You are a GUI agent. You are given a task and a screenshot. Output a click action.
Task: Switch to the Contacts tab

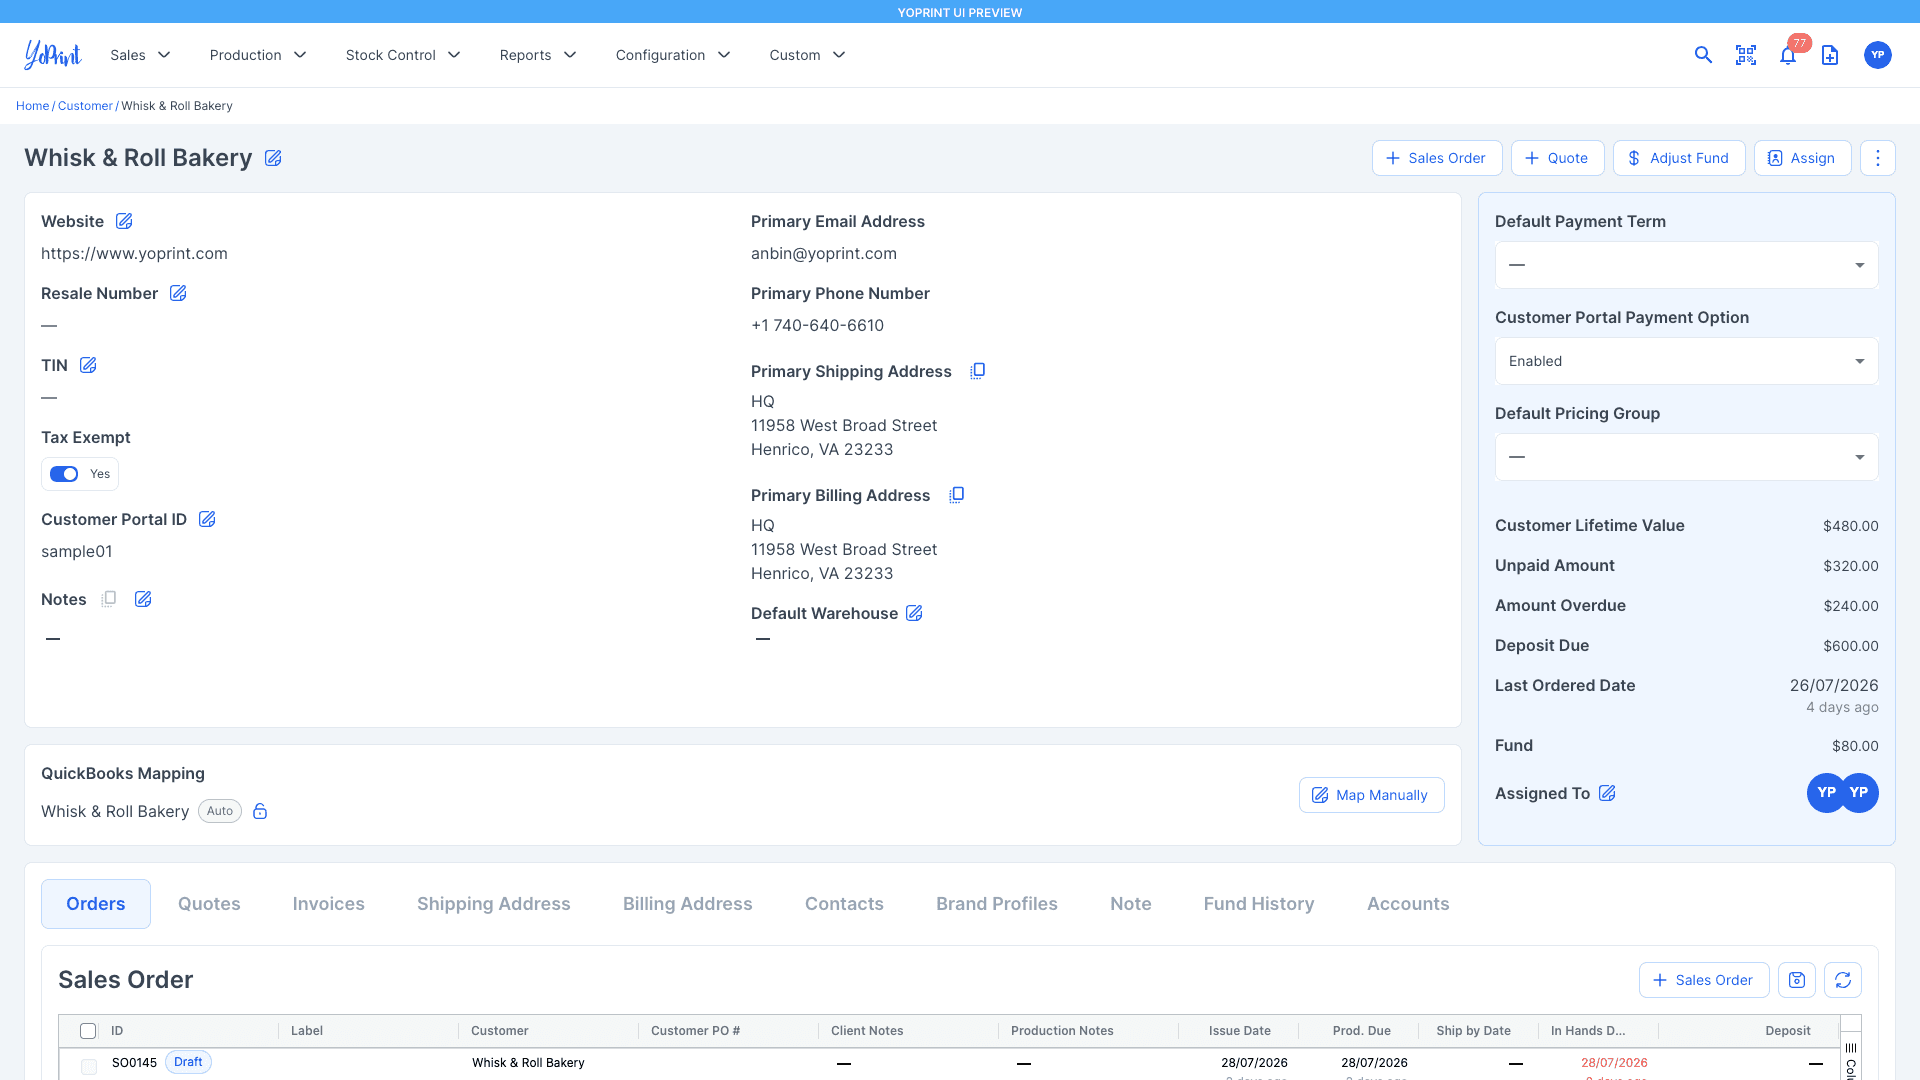pos(844,904)
